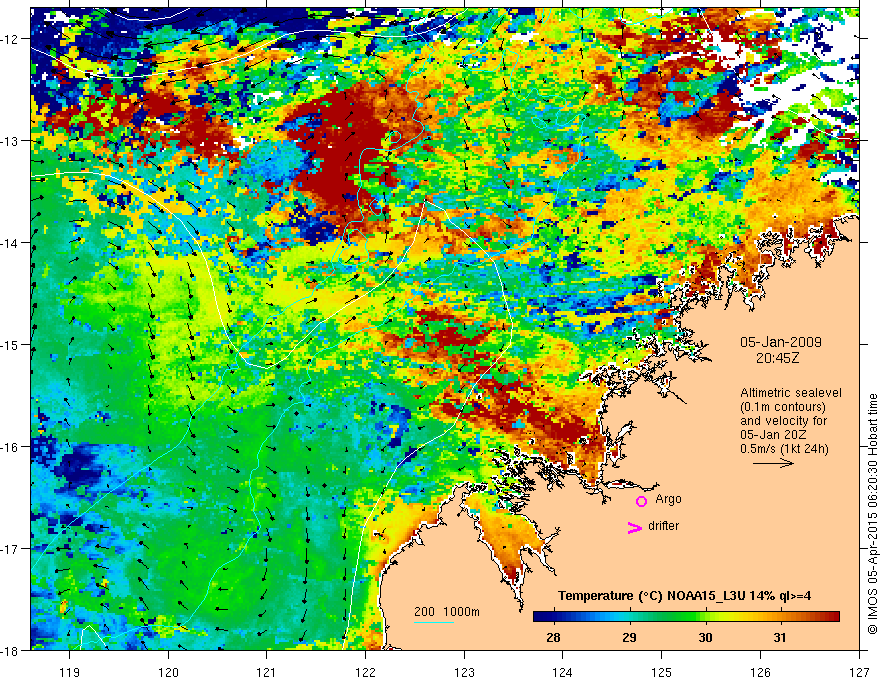880x680 pixels.
Task: Click the temperature color scale bar
Action: pyautogui.click(x=686, y=617)
